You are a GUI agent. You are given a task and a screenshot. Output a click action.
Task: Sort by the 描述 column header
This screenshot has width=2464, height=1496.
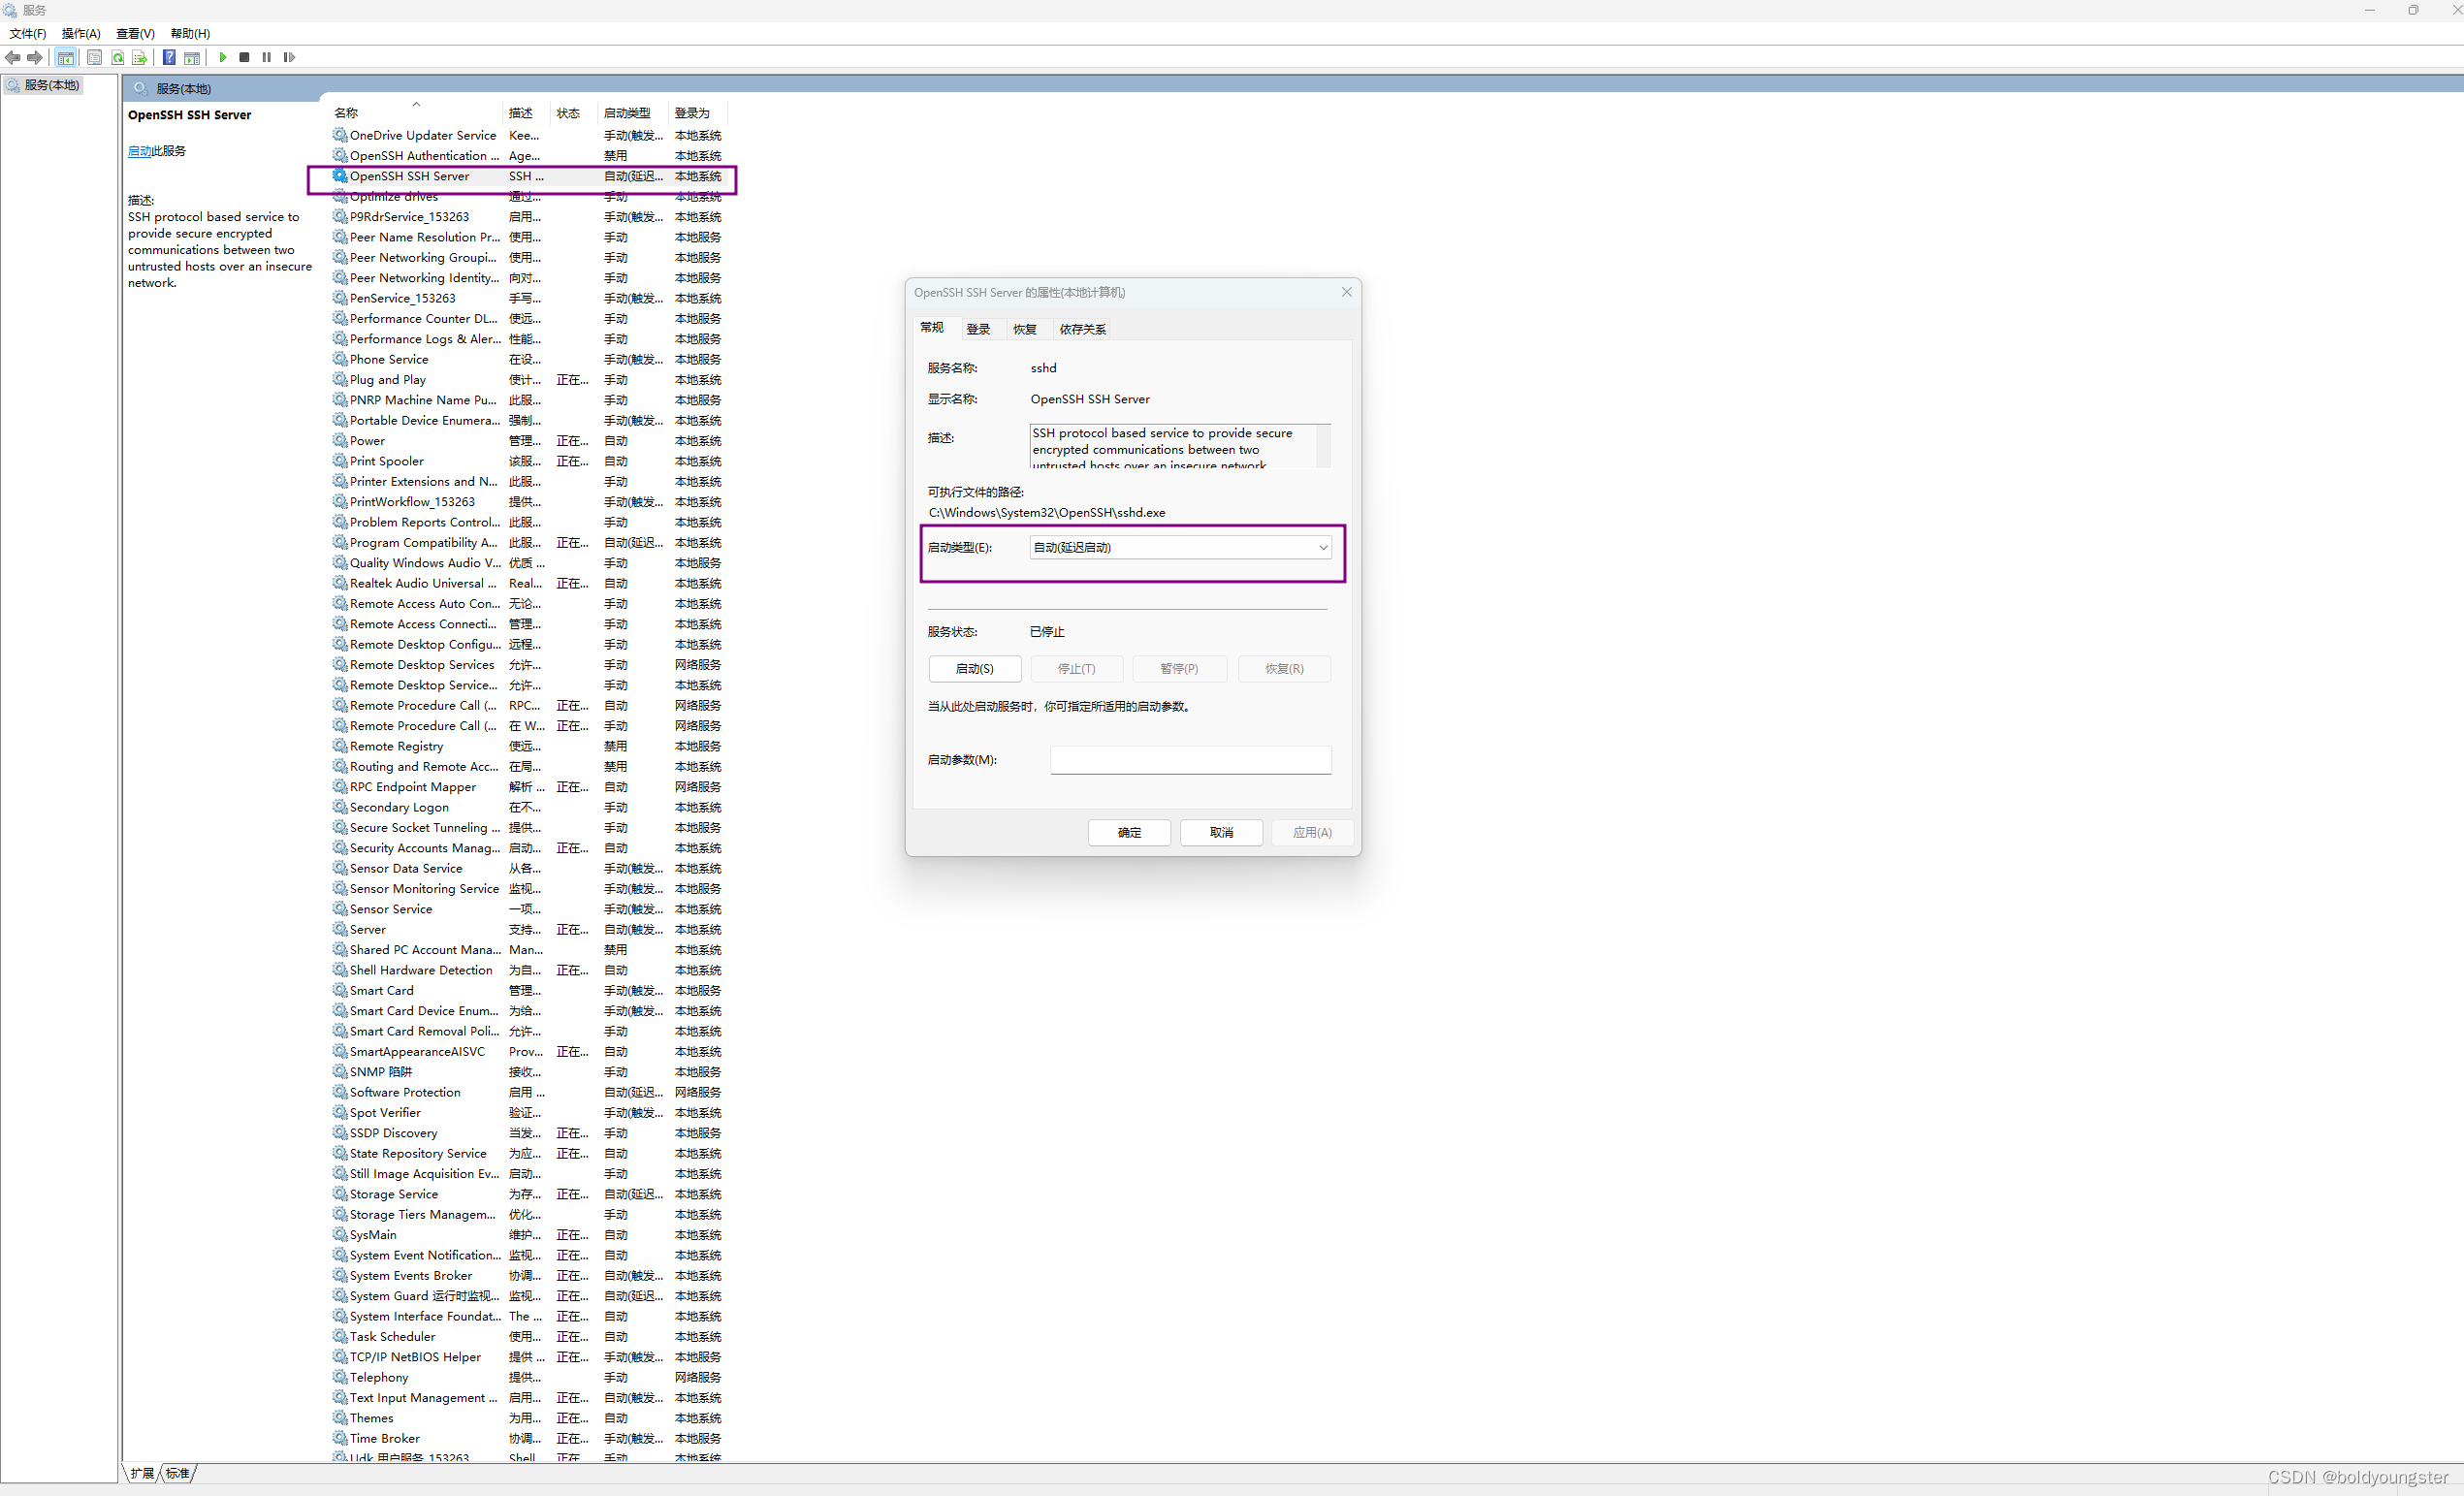[525, 113]
